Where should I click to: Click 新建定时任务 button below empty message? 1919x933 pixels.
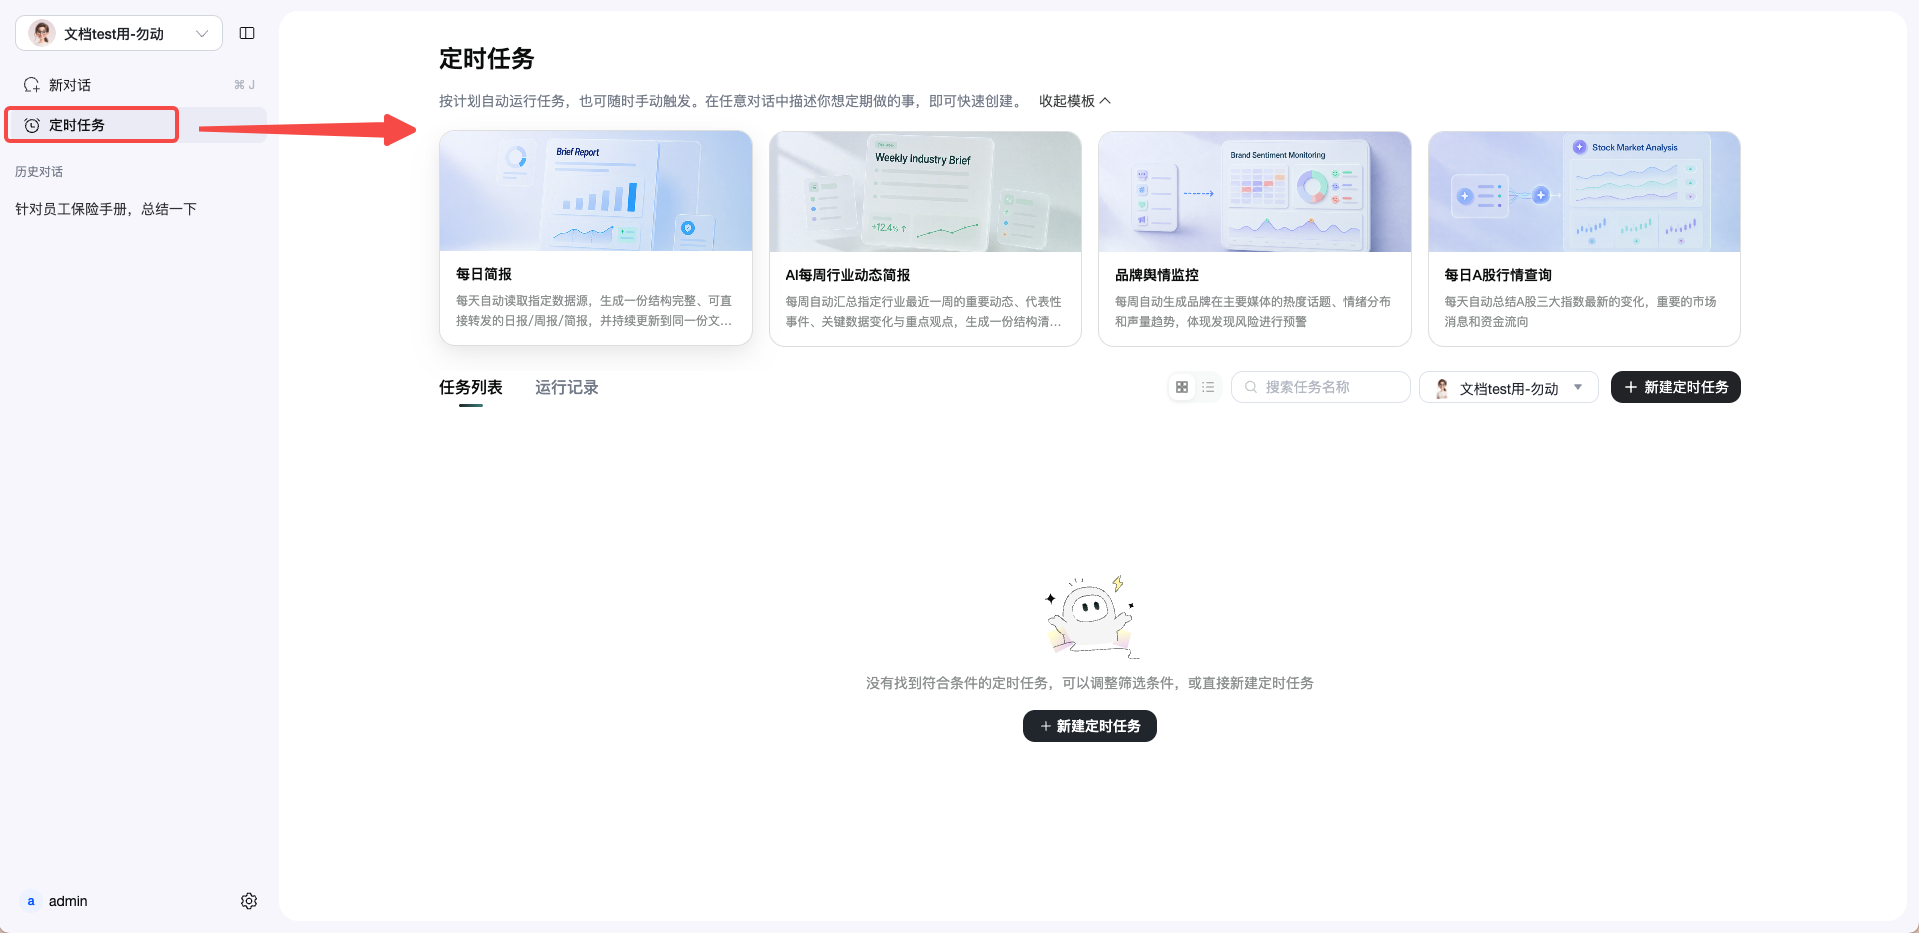click(x=1090, y=726)
